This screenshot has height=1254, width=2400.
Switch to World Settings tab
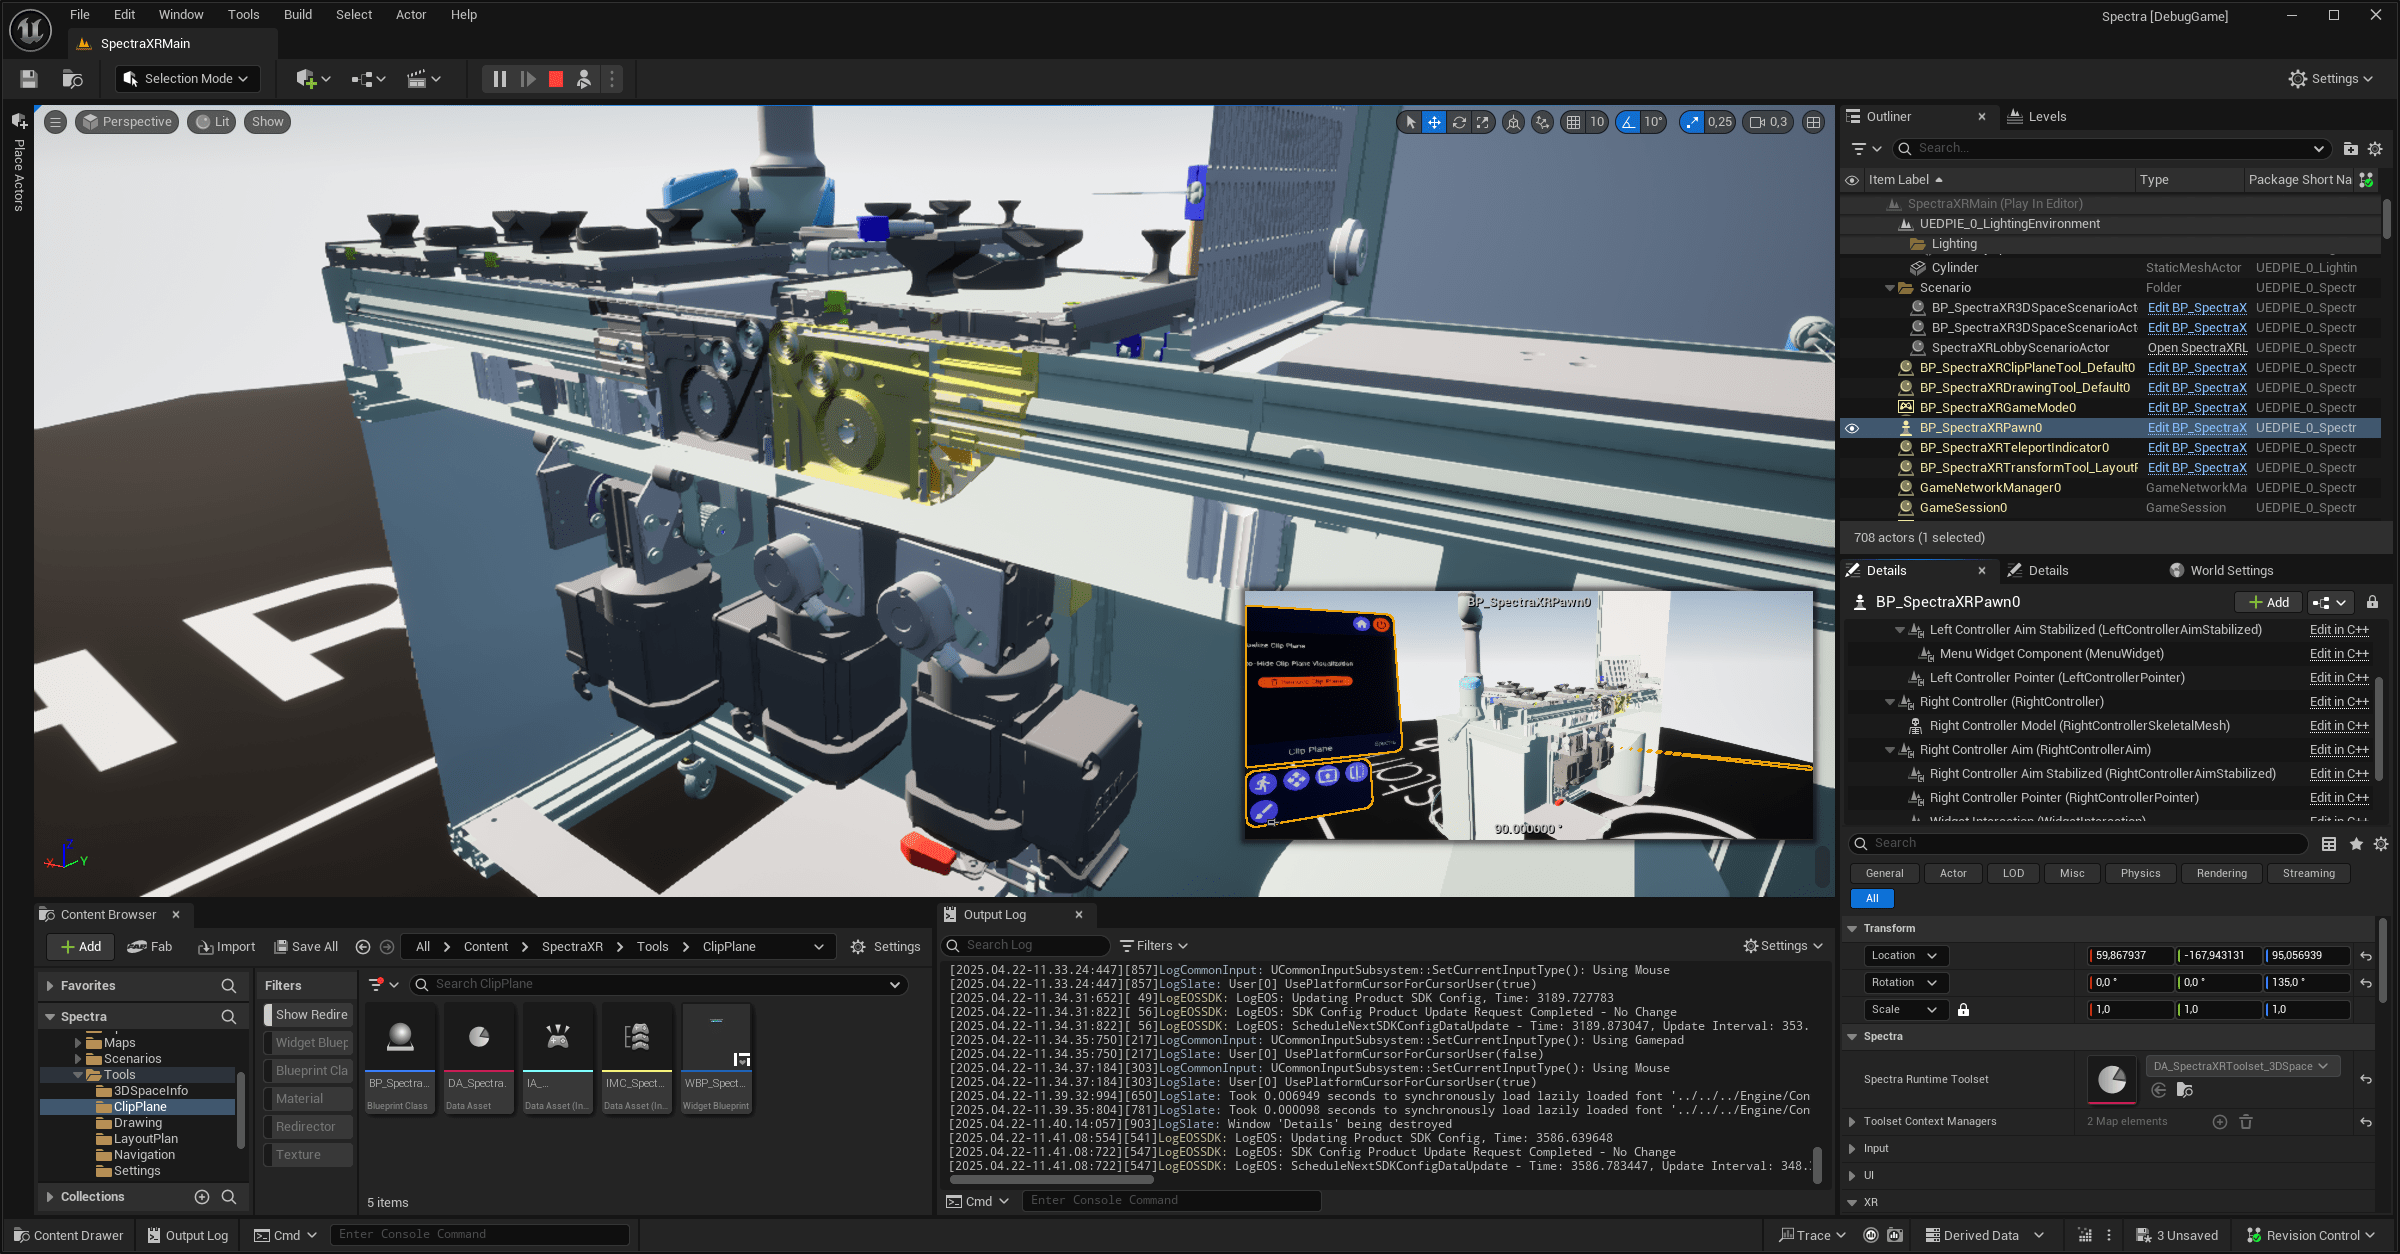(x=2230, y=570)
